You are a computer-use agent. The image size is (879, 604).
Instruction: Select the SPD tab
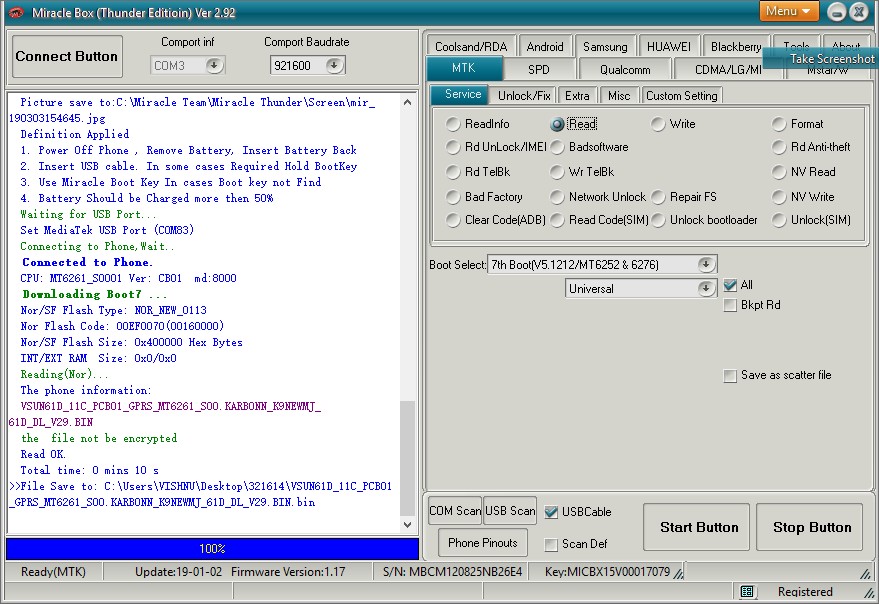[x=539, y=70]
